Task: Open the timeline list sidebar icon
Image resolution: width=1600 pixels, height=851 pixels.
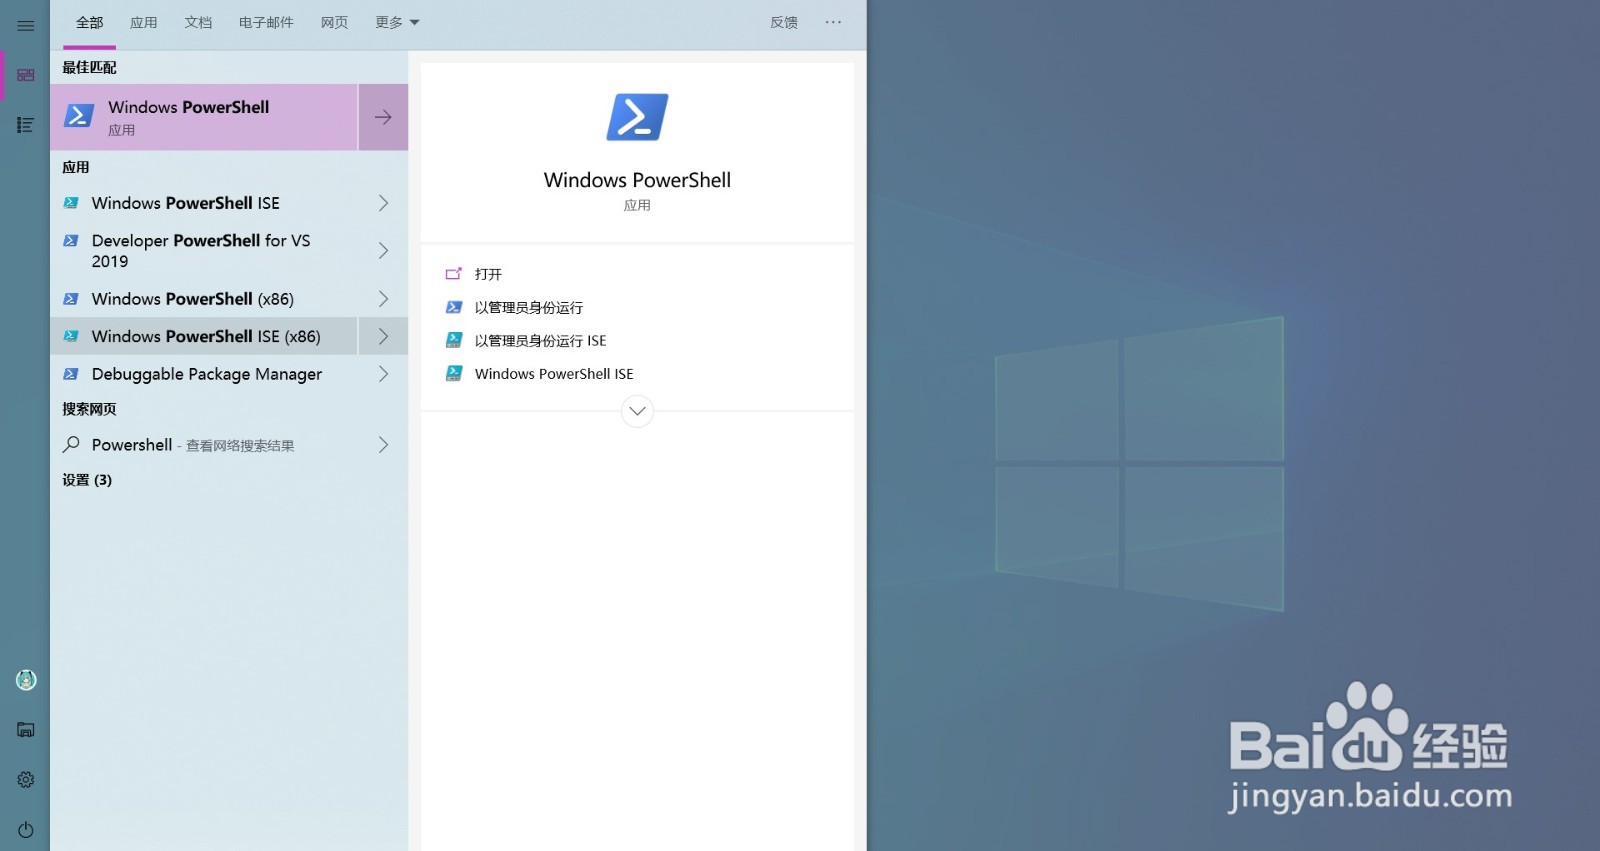Action: (x=26, y=125)
